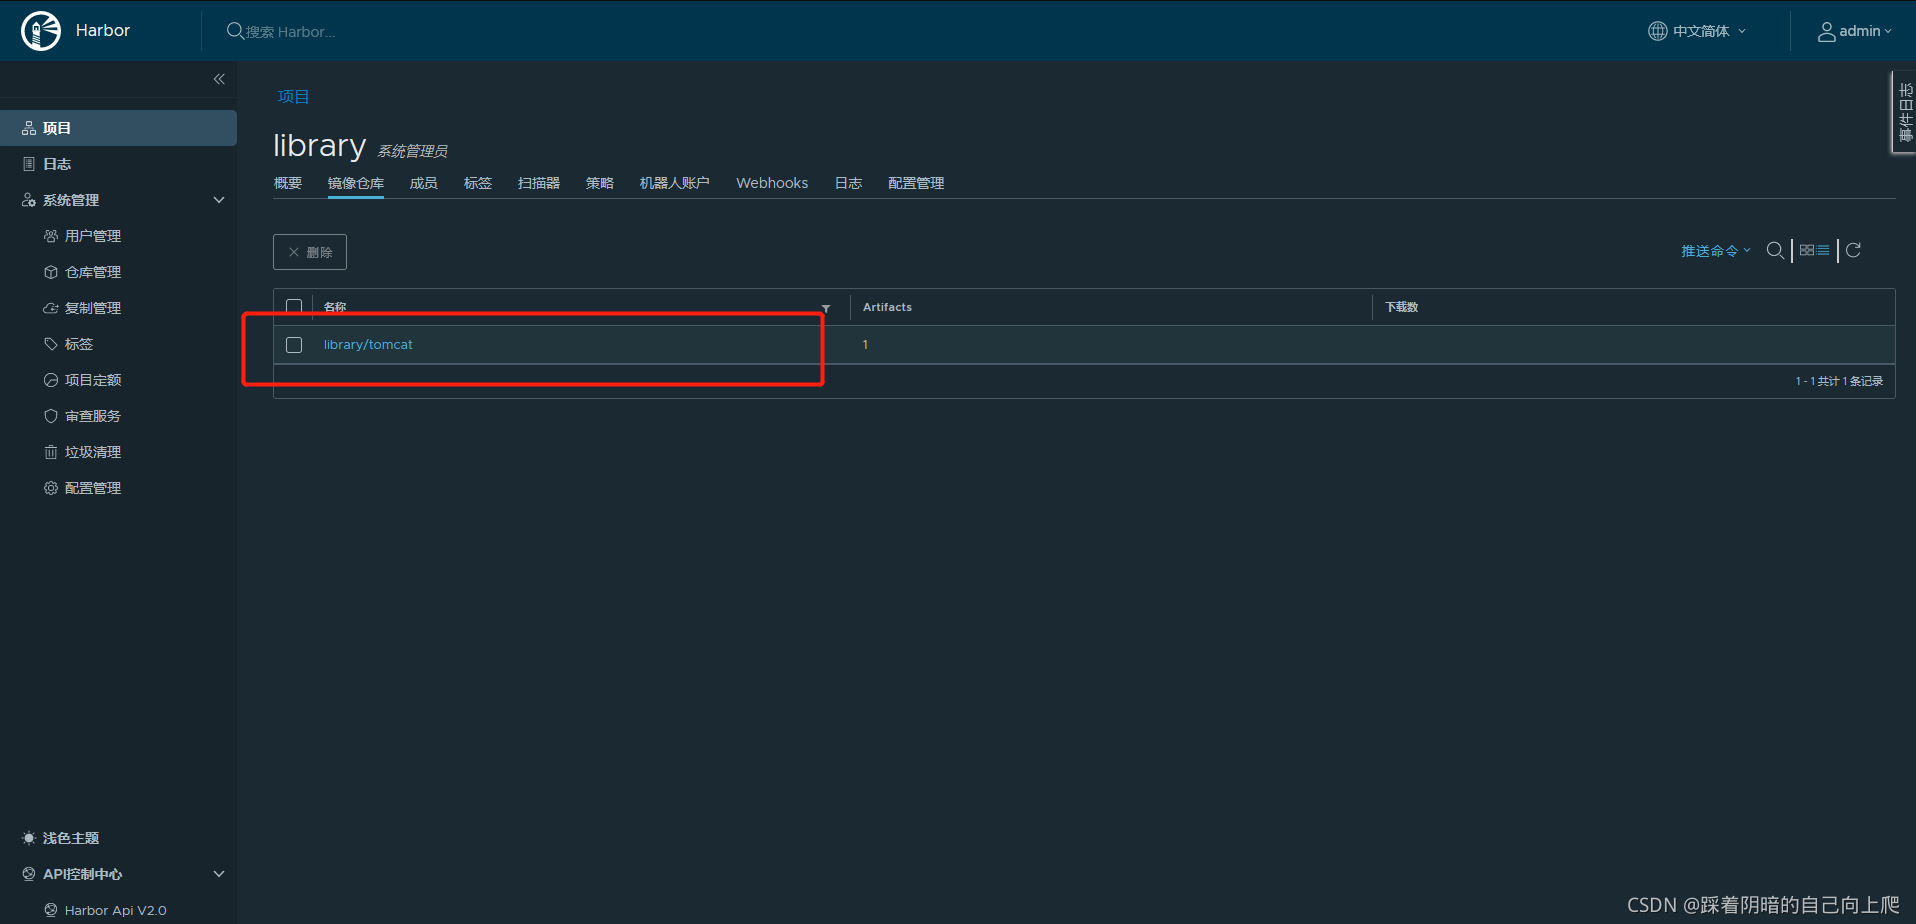The width and height of the screenshot is (1916, 924).
Task: Click the admin user avatar icon
Action: (1826, 32)
